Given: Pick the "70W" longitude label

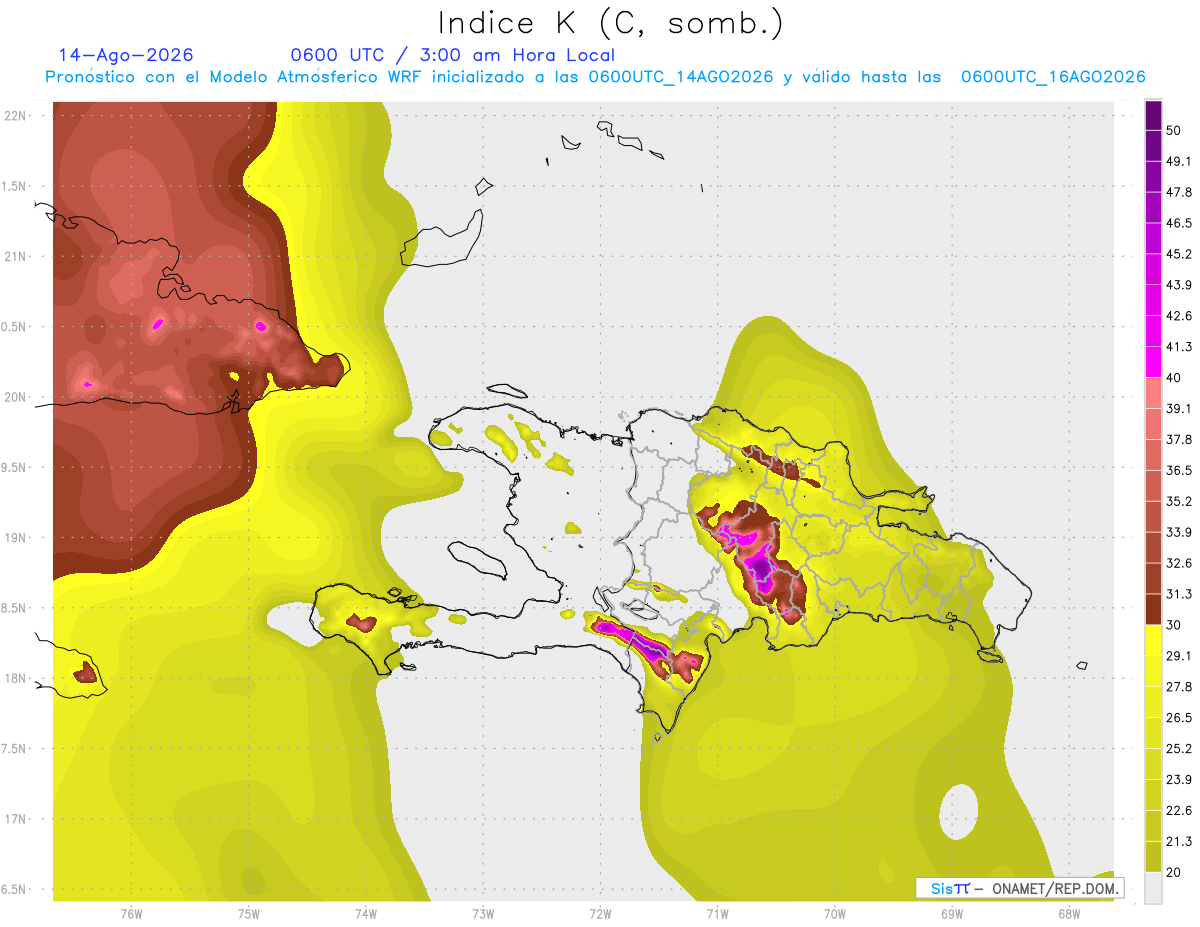Looking at the screenshot, I should point(835,913).
